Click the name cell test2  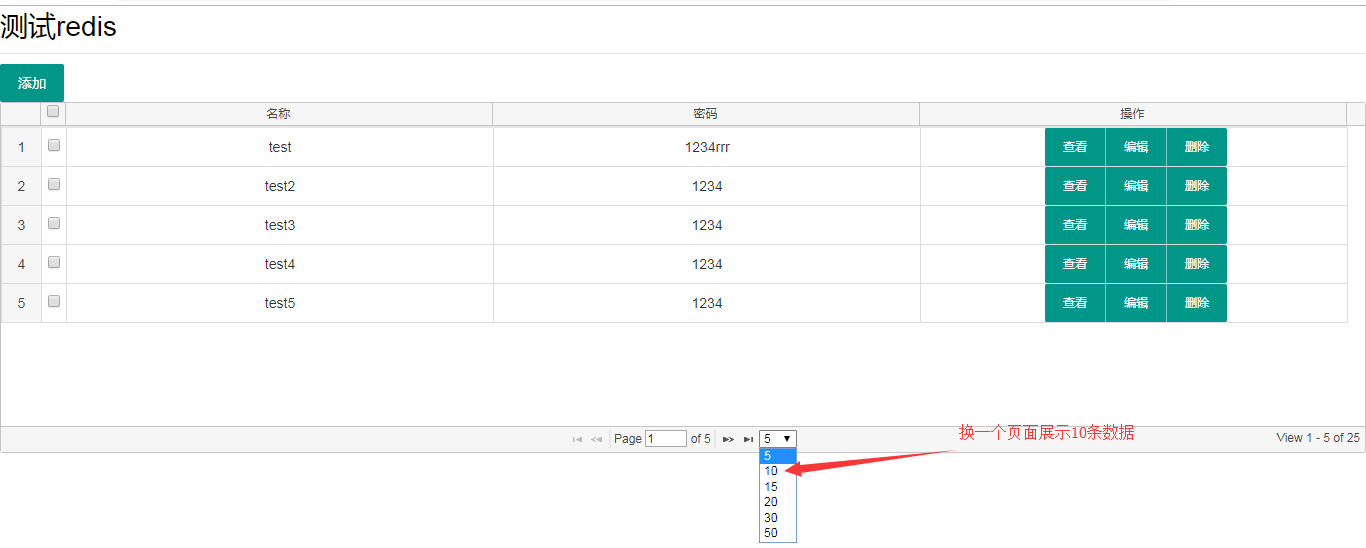(280, 186)
